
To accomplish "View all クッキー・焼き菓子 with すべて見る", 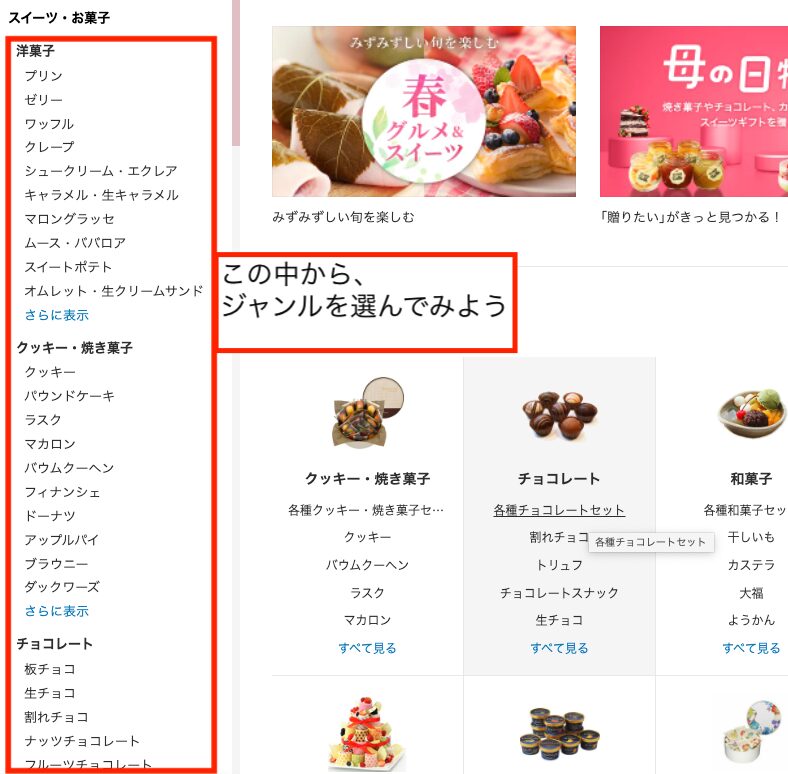I will click(x=367, y=648).
